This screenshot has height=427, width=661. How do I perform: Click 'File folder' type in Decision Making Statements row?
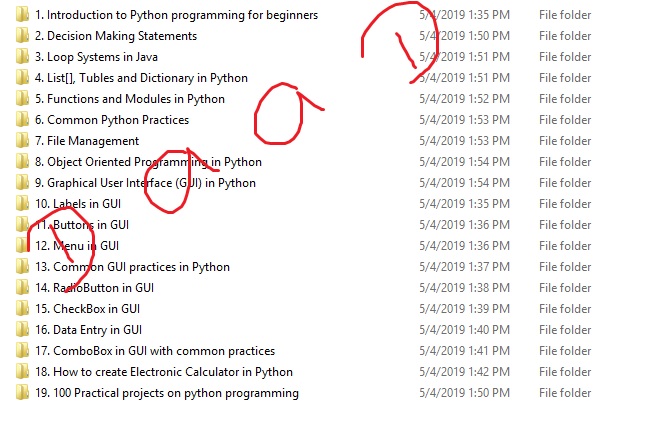565,36
